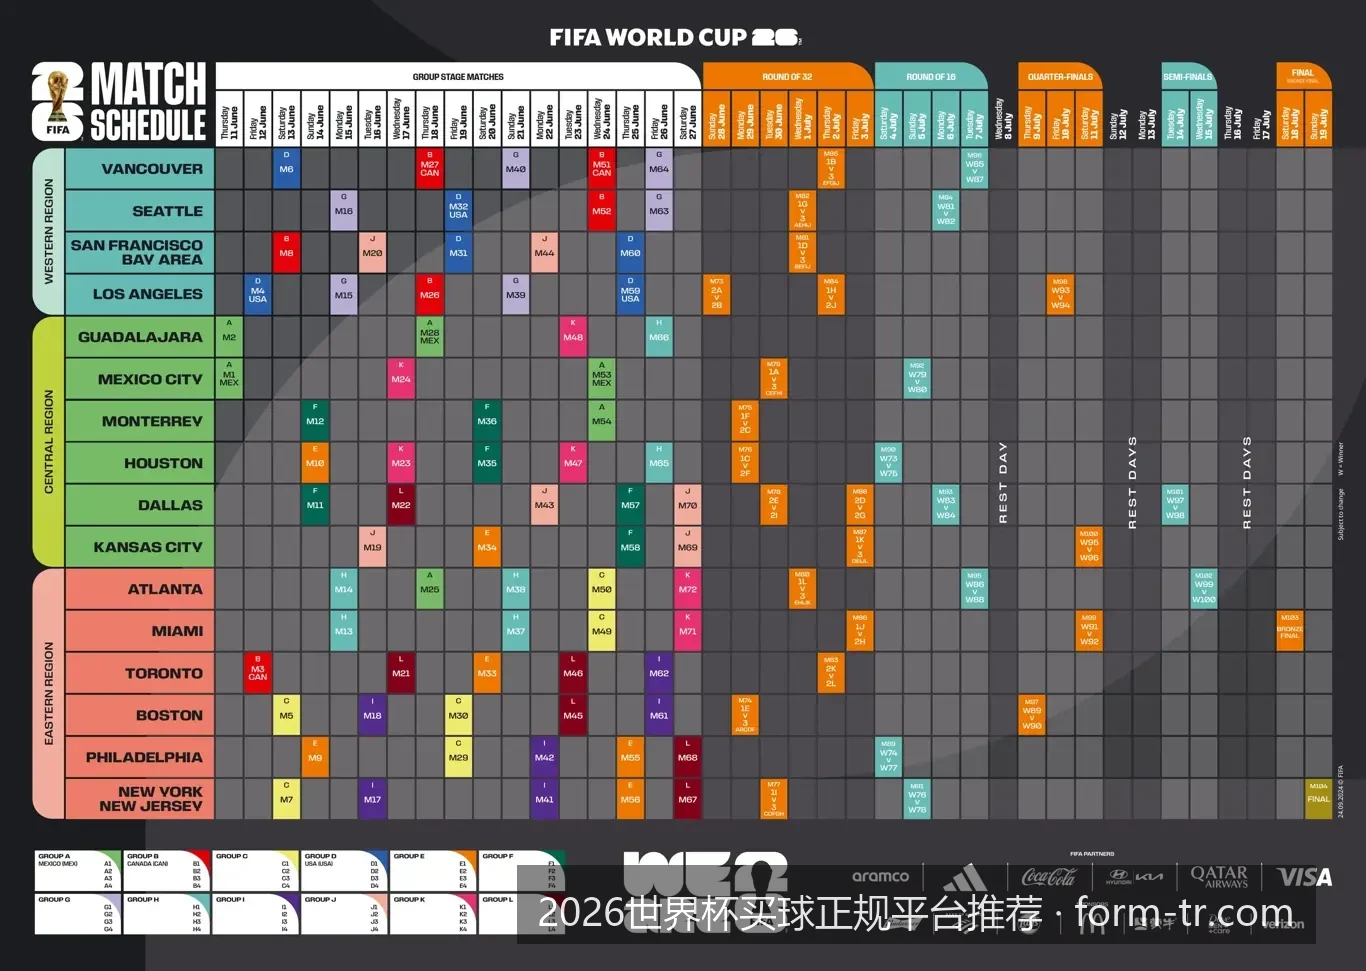Screen dimensions: 1366x971
Task: Click the M3 CAN match cell in Toronto
Action: click(258, 673)
